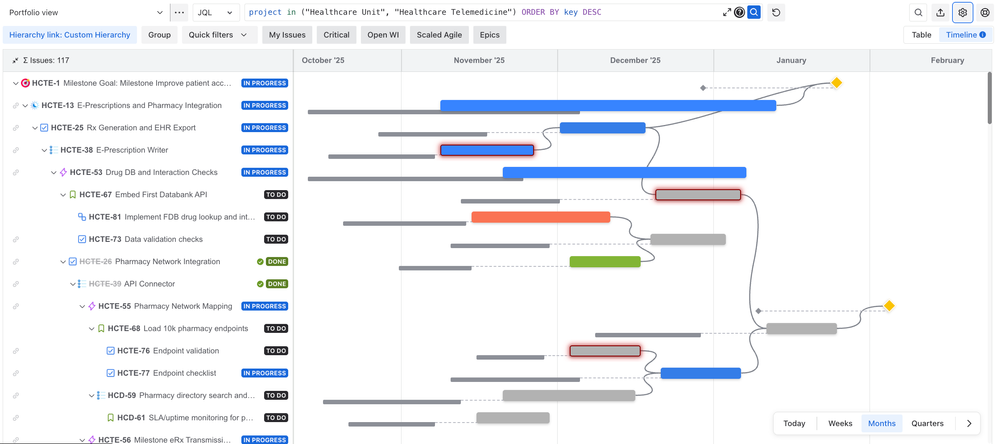998x444 pixels.
Task: Open the settings gear icon
Action: pyautogui.click(x=962, y=12)
